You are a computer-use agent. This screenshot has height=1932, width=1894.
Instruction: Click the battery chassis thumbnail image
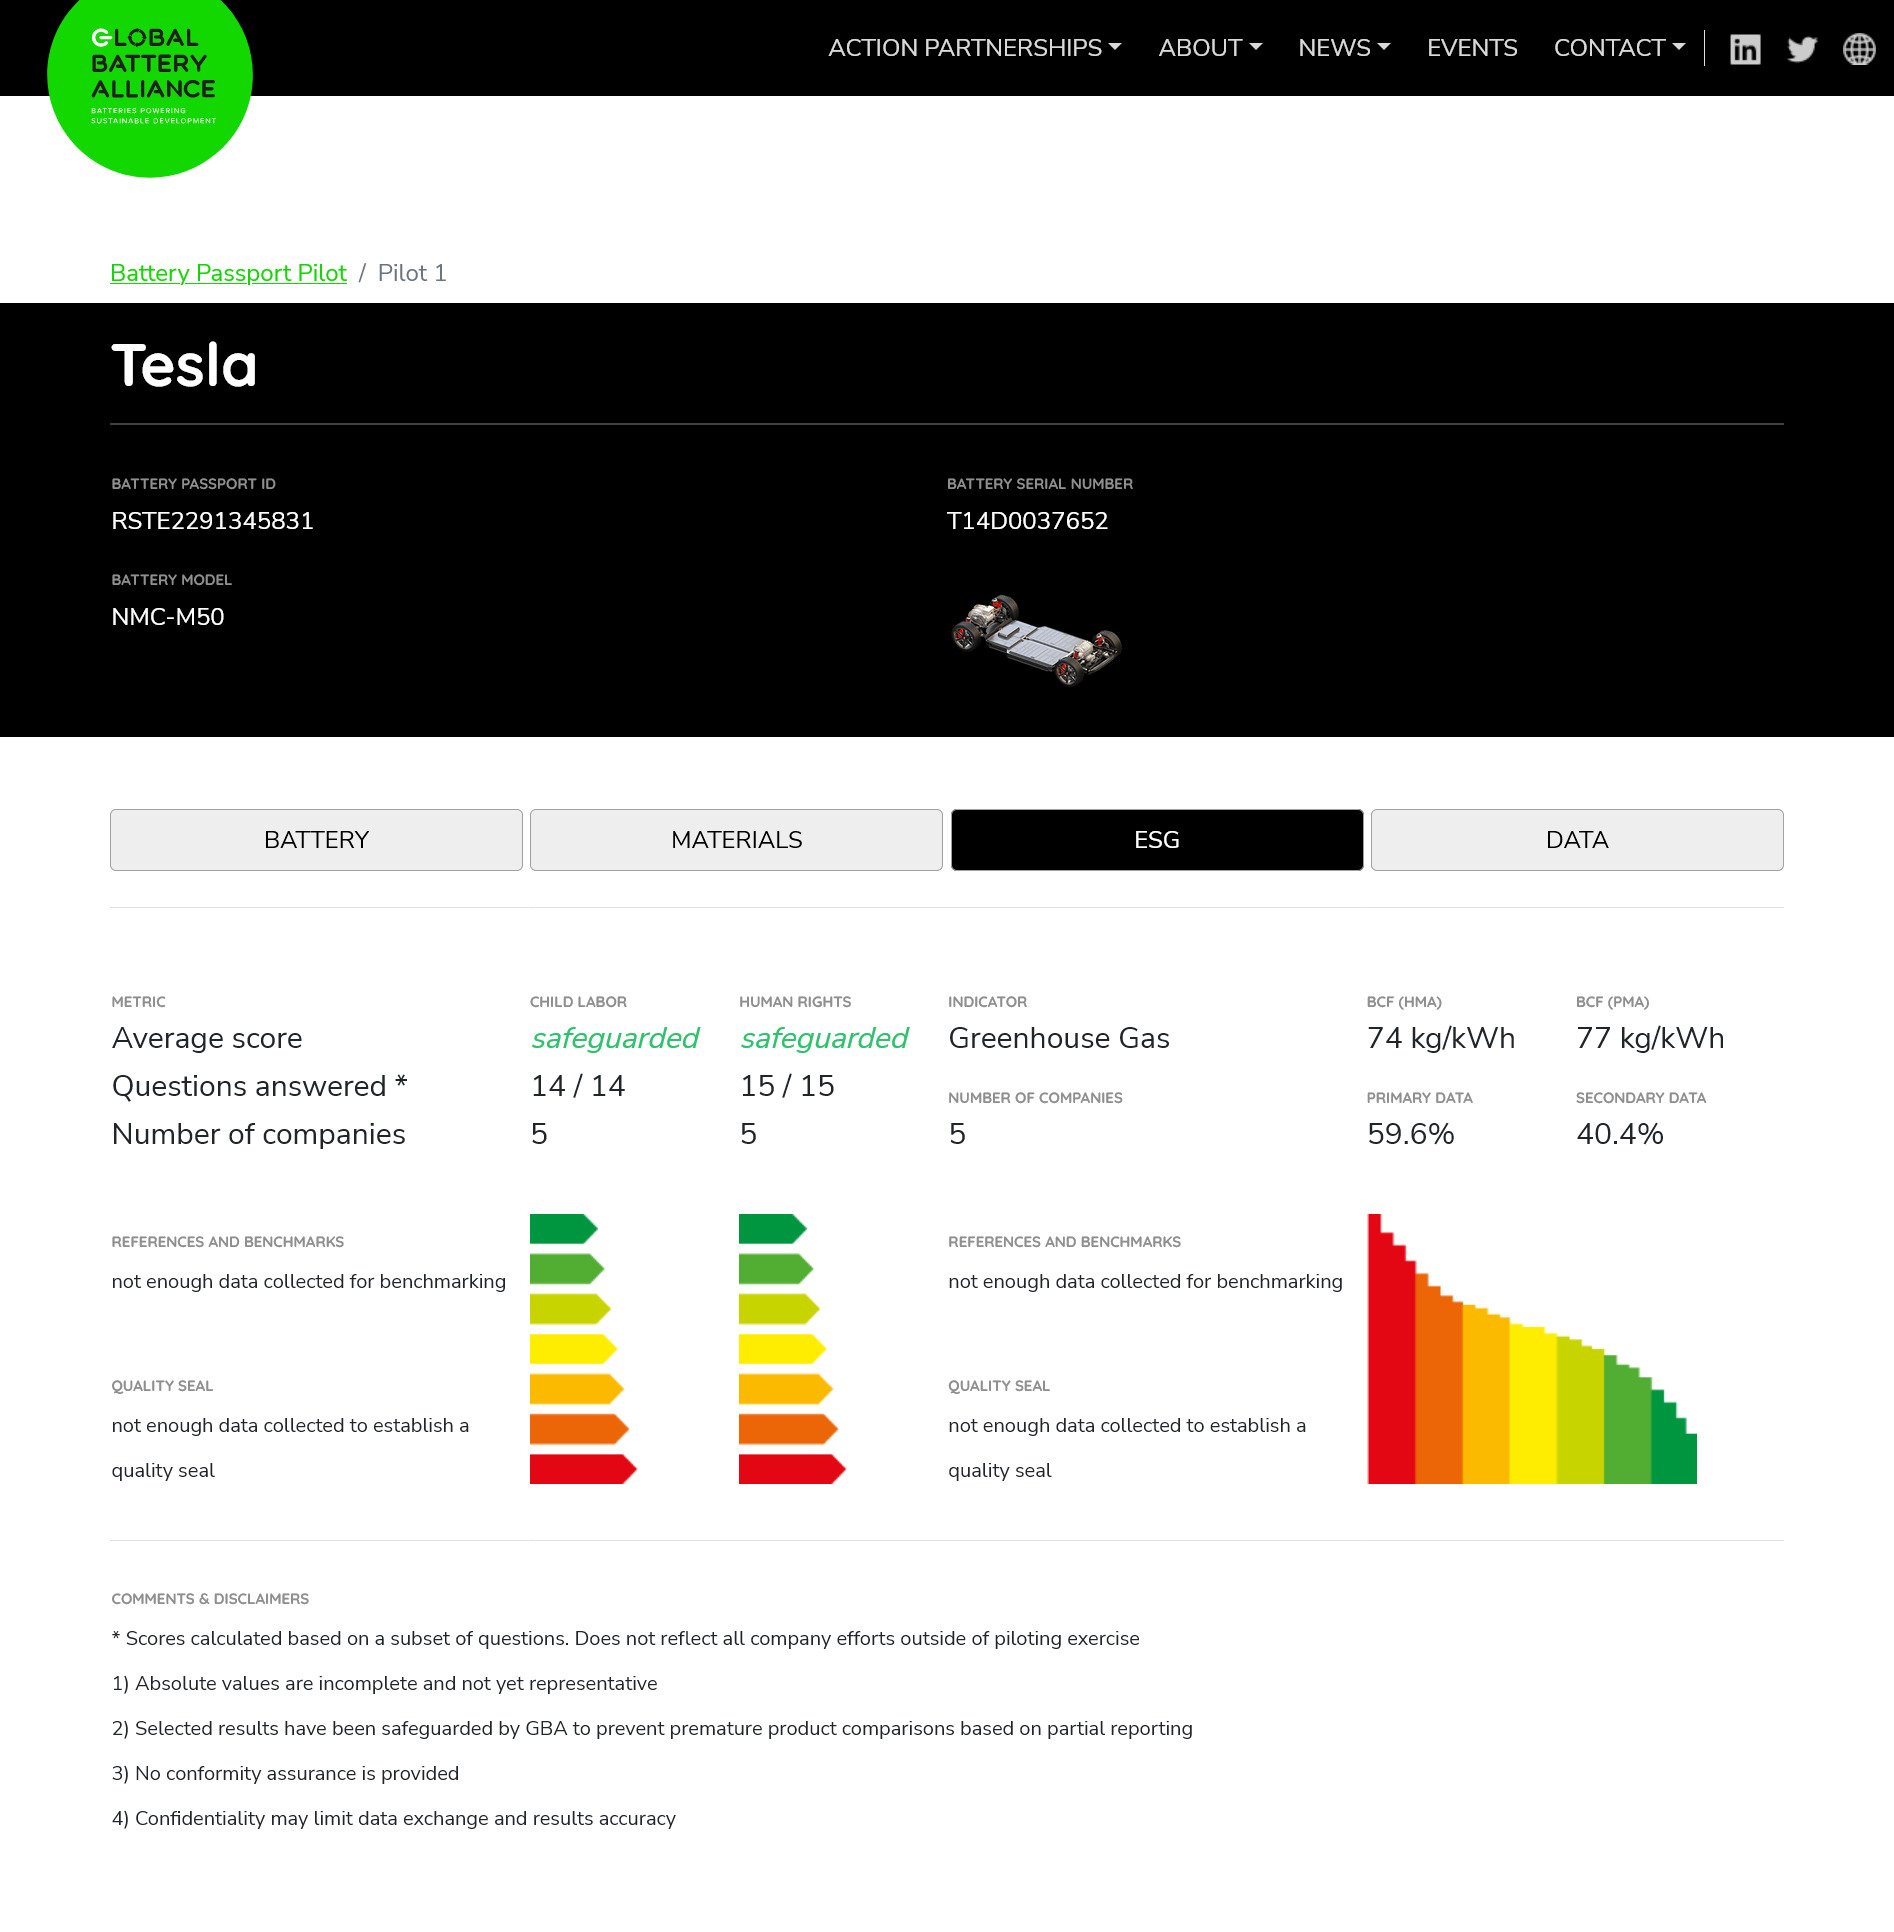click(x=1036, y=640)
